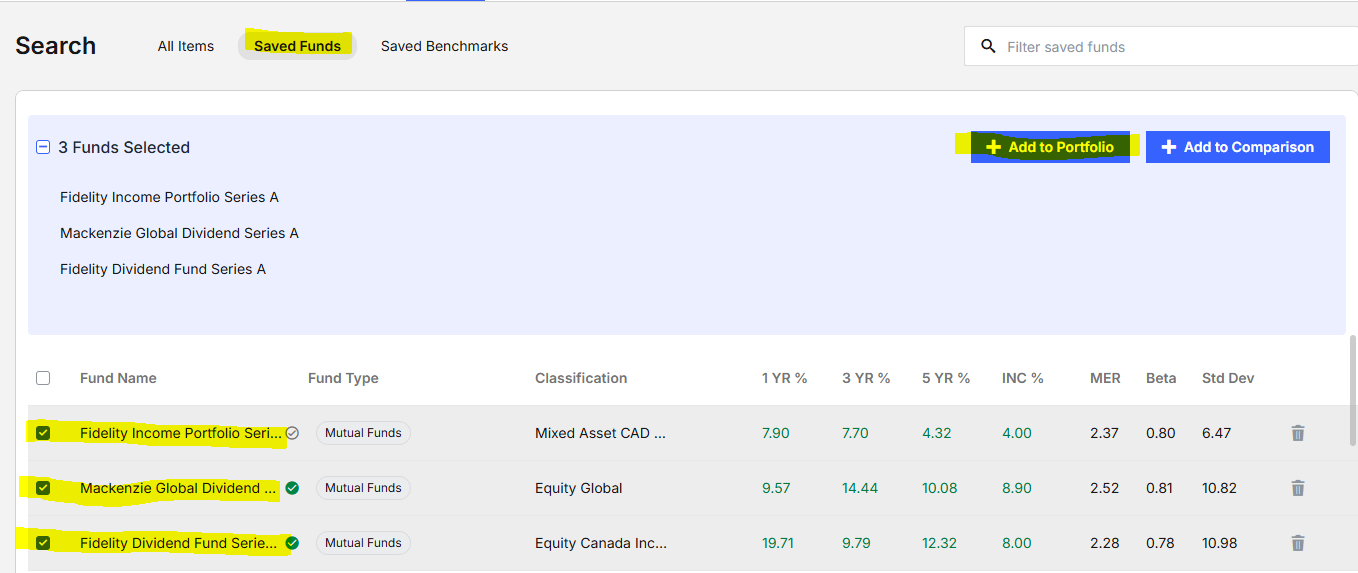
Task: Click the 3 Funds Selected label
Action: [124, 147]
